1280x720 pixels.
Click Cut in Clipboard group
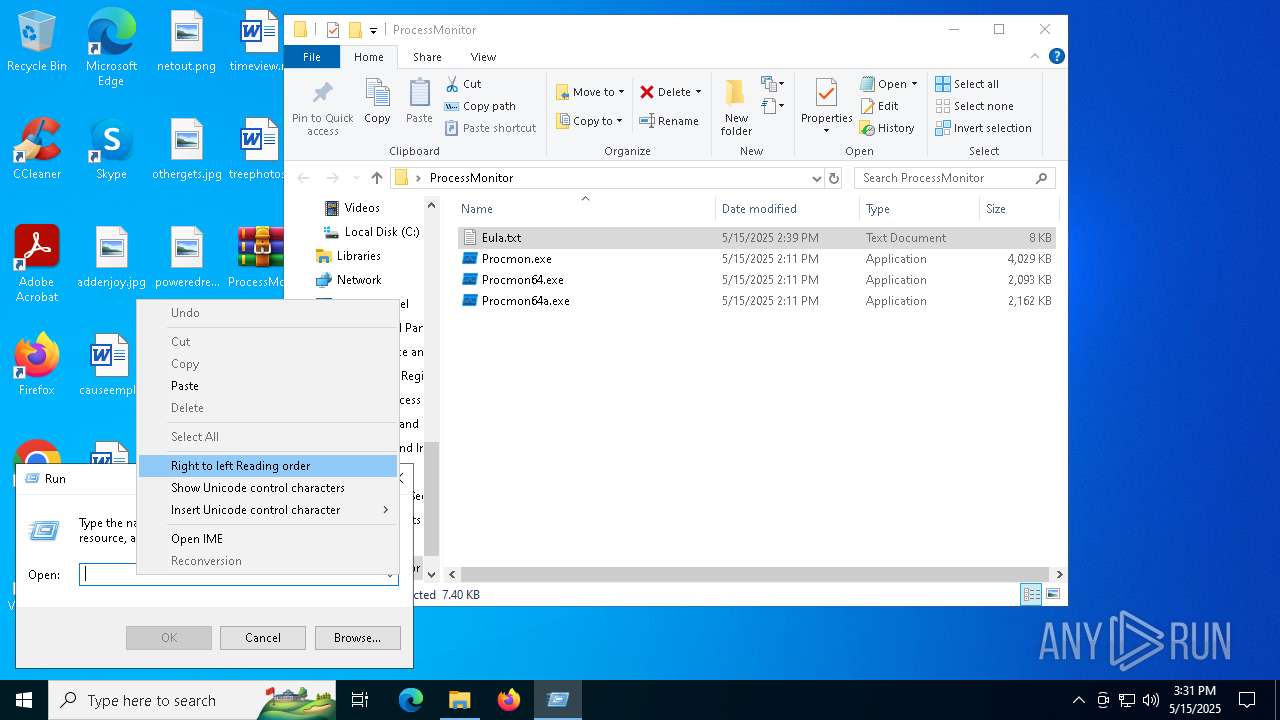click(x=463, y=84)
